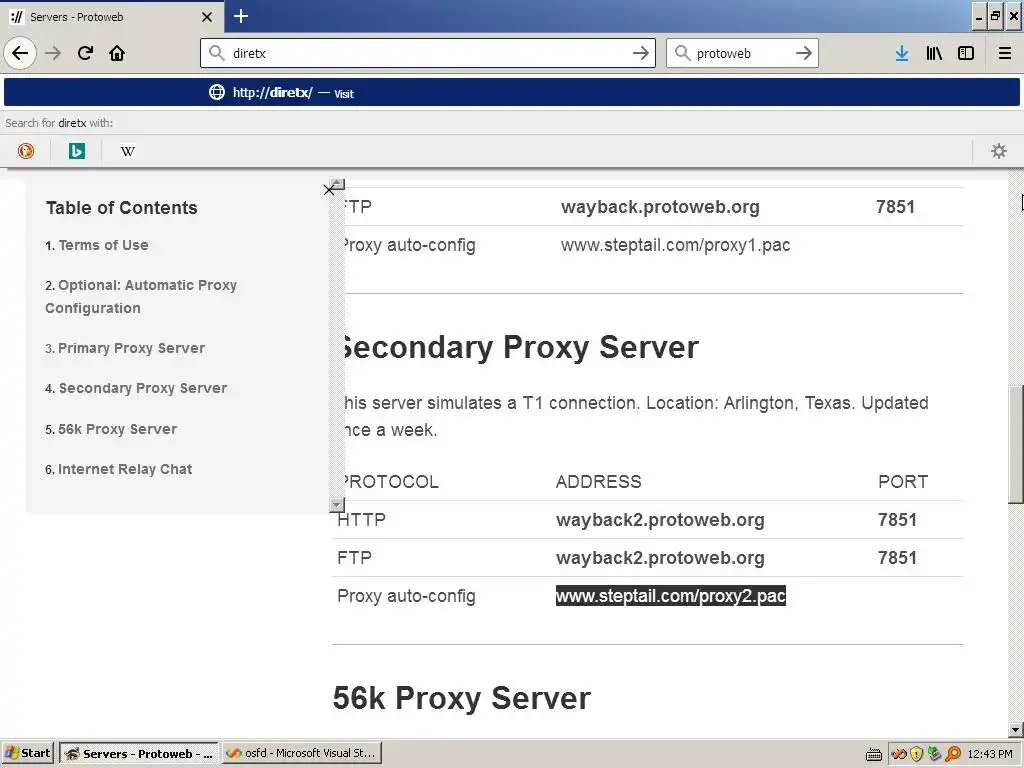The height and width of the screenshot is (768, 1024).
Task: Click the search box go arrow
Action: 804,53
